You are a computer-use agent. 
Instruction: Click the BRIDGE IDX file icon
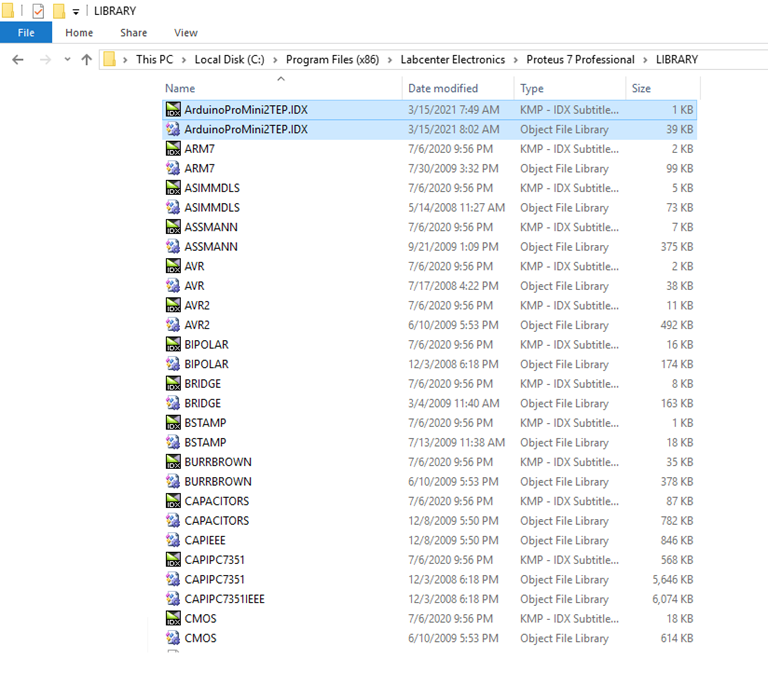tap(173, 384)
